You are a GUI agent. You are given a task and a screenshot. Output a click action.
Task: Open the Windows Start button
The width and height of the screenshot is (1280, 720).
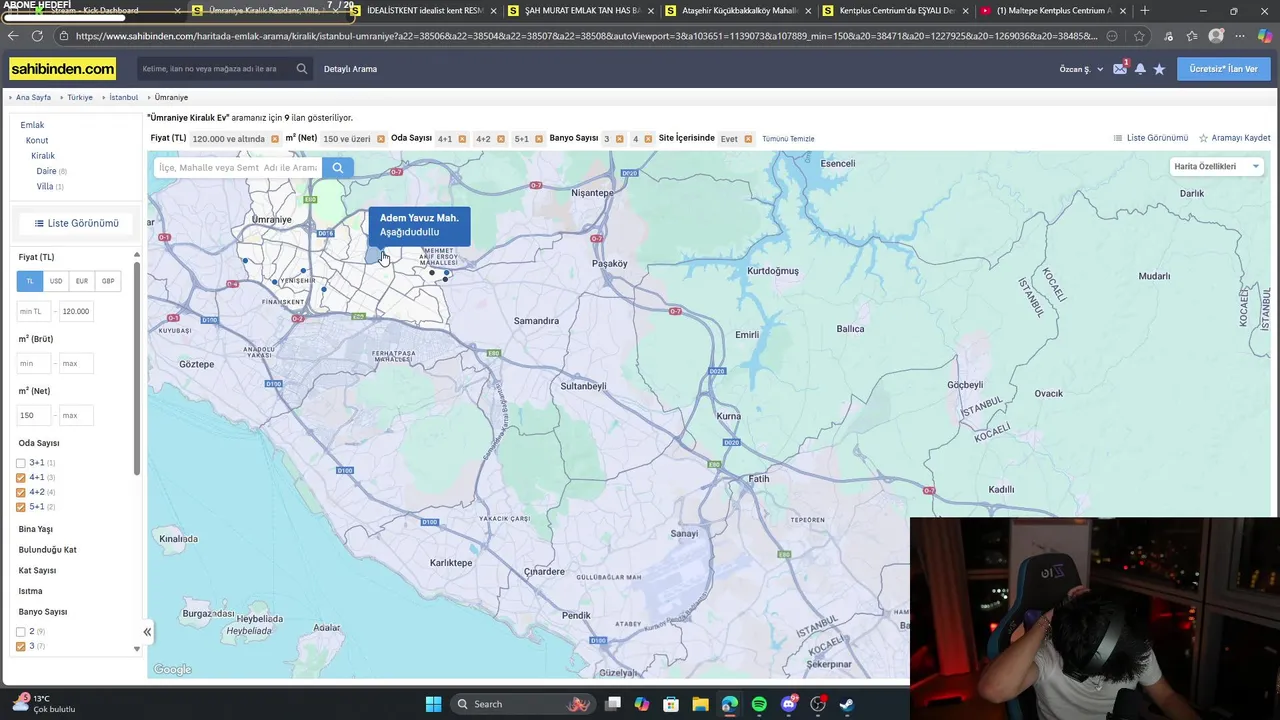tap(433, 704)
